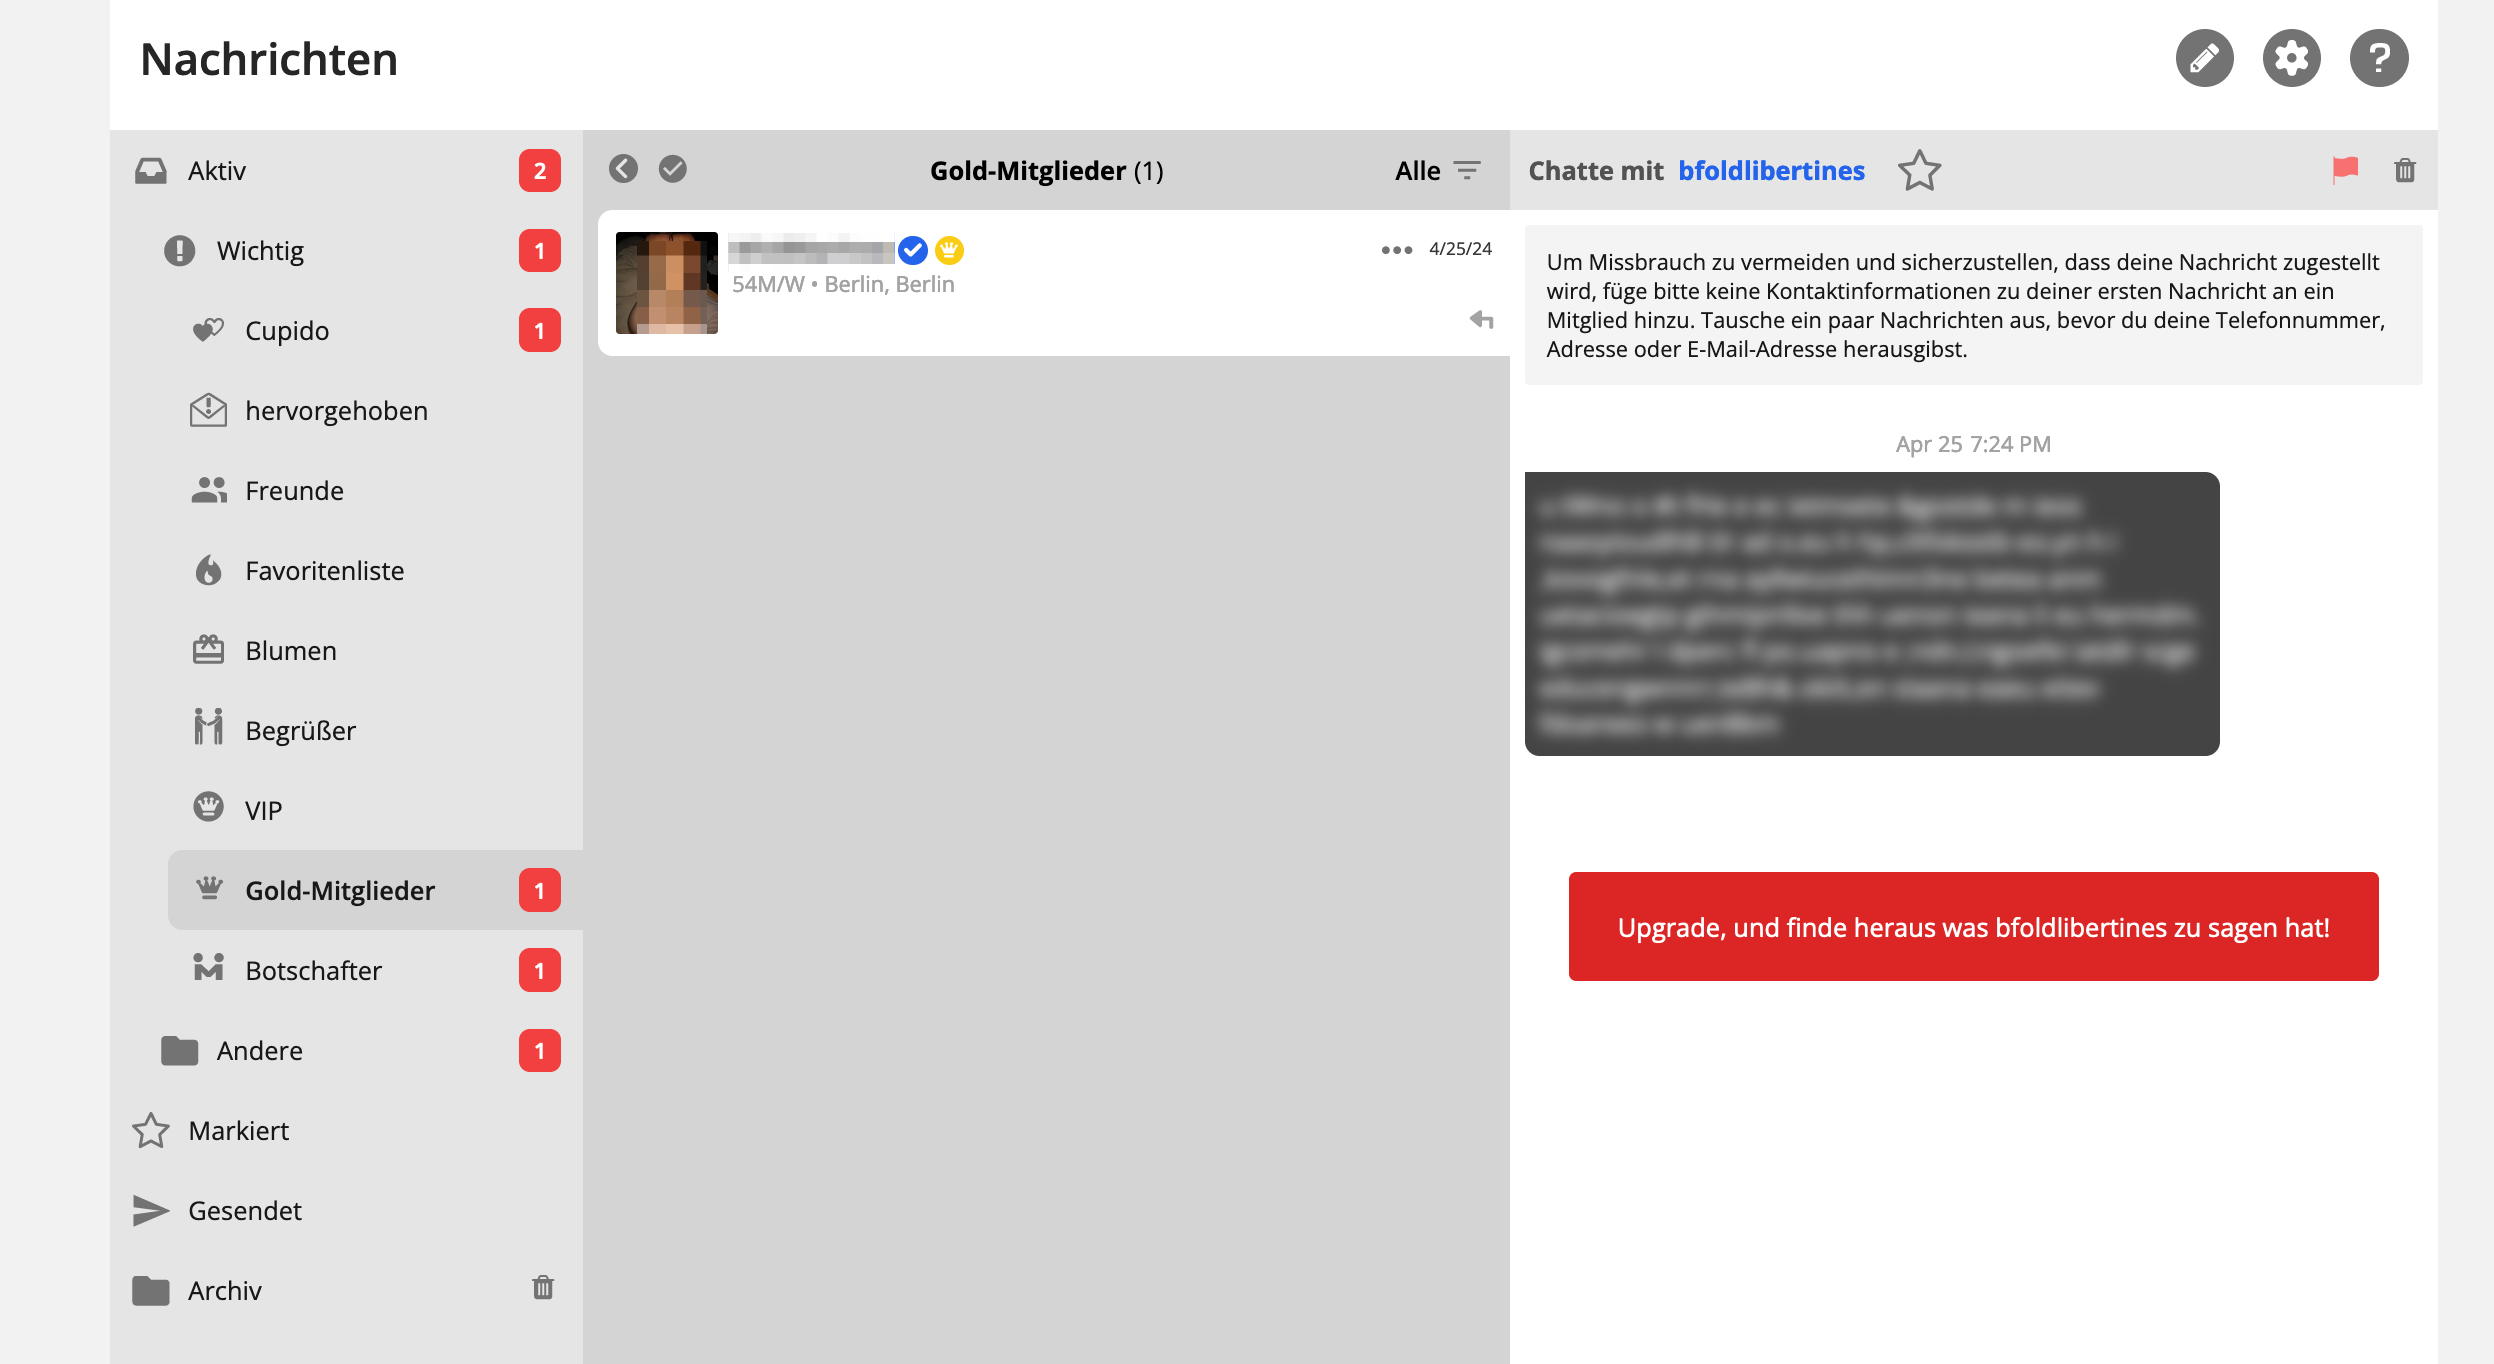Open three-dots options on message row
2494x1364 pixels.
[x=1396, y=250]
